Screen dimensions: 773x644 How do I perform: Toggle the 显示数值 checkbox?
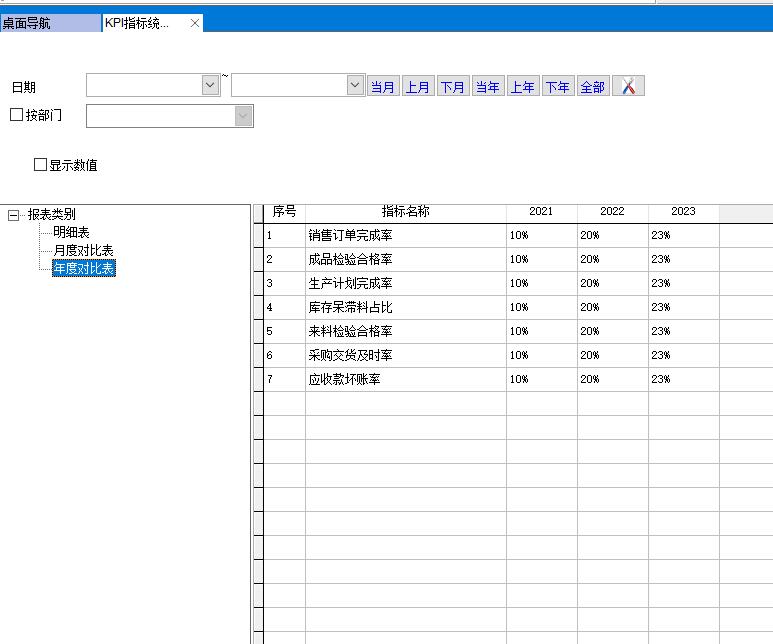(x=41, y=165)
